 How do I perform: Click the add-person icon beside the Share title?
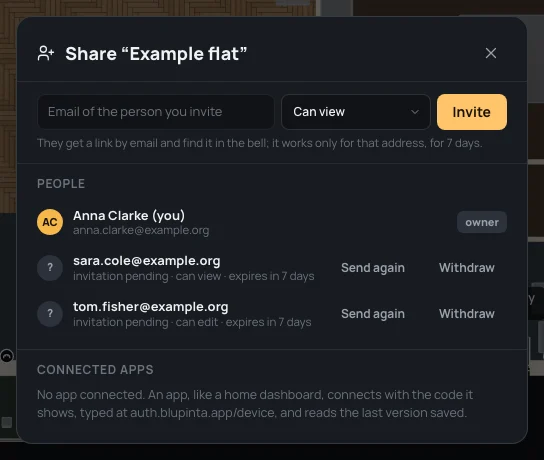coord(46,53)
